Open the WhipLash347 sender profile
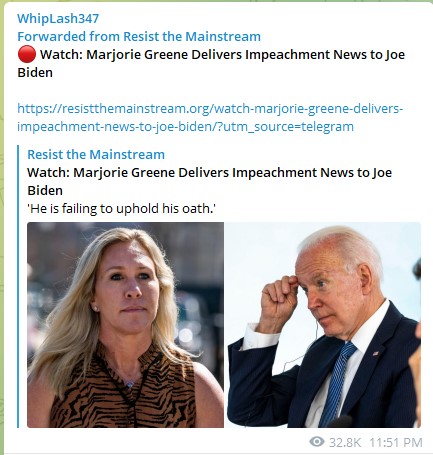Screen dimensions: 433x455 [58, 18]
